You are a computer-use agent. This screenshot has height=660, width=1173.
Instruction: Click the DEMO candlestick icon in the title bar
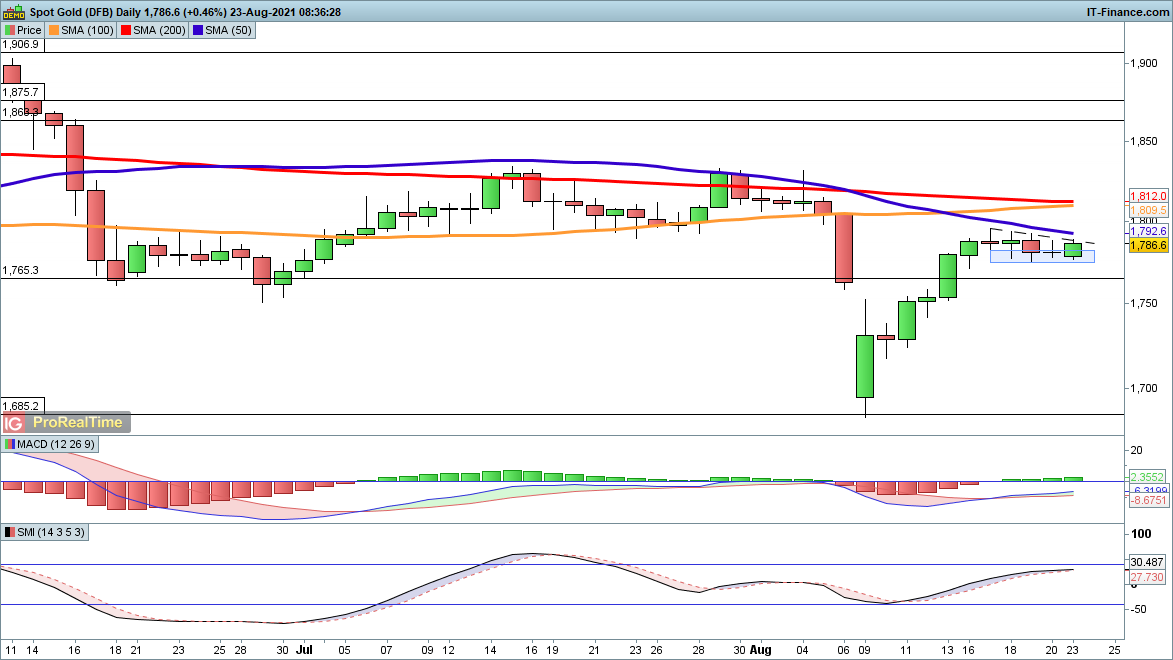(11, 11)
